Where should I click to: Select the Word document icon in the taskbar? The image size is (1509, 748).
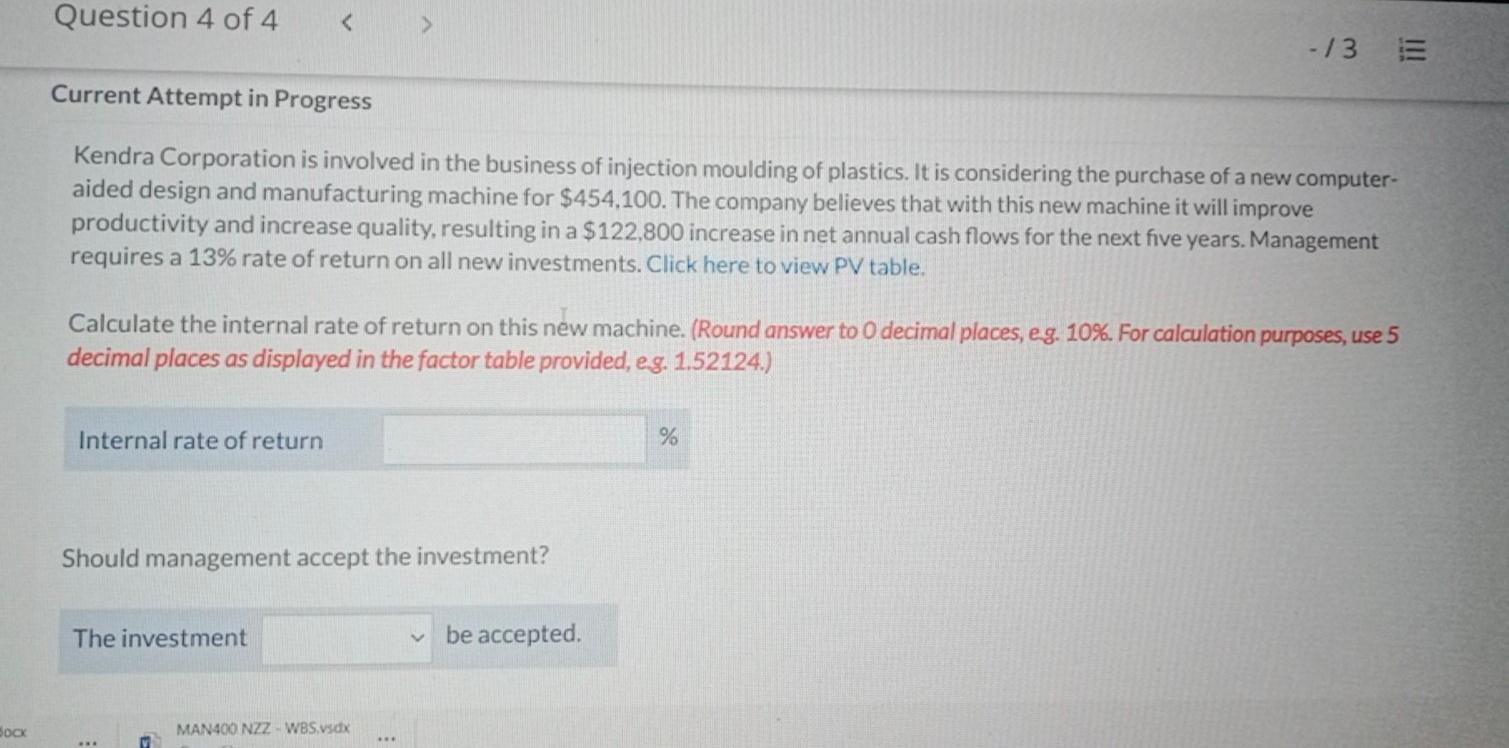pos(146,740)
